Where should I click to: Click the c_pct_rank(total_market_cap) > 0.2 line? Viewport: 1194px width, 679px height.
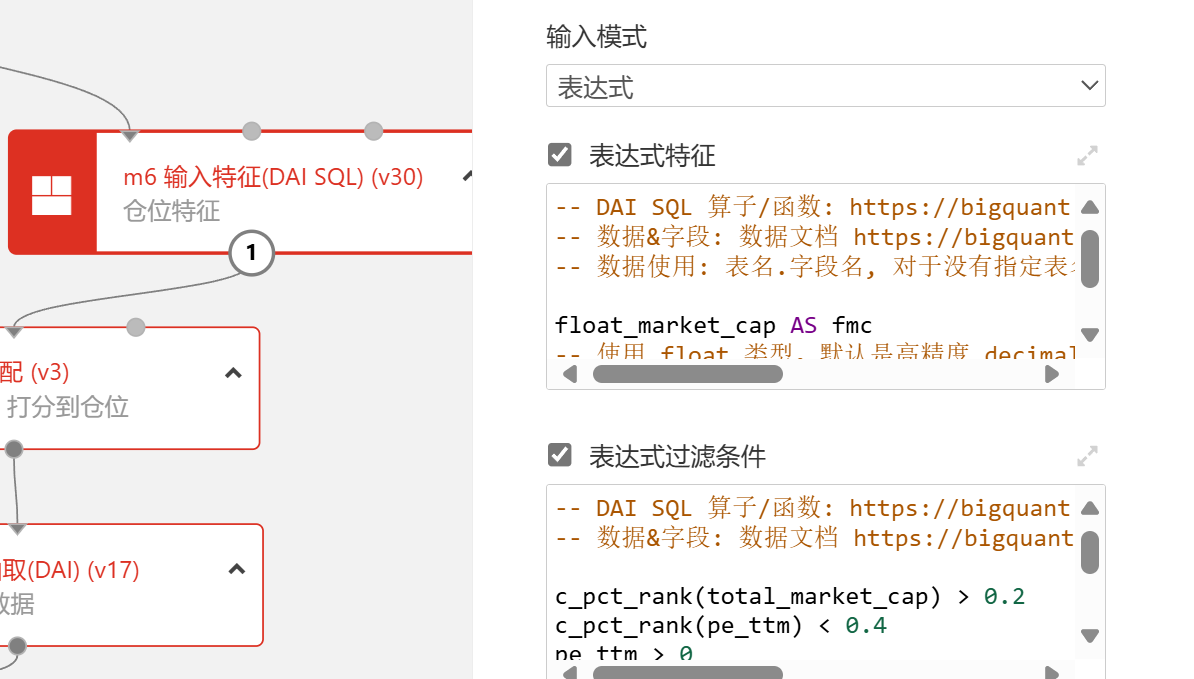[790, 596]
